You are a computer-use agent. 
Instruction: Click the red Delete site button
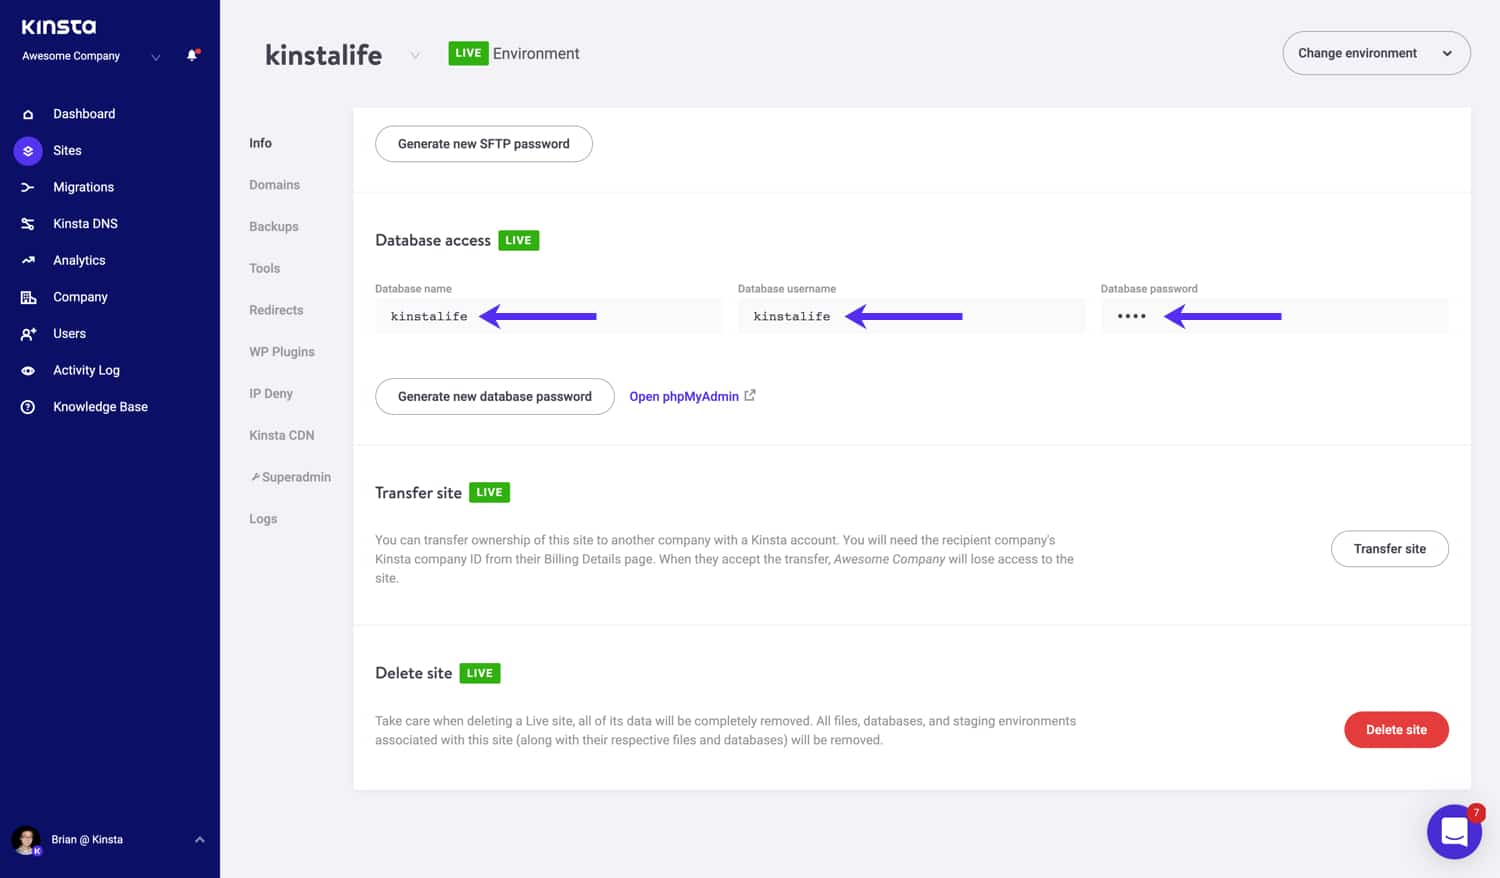point(1396,730)
